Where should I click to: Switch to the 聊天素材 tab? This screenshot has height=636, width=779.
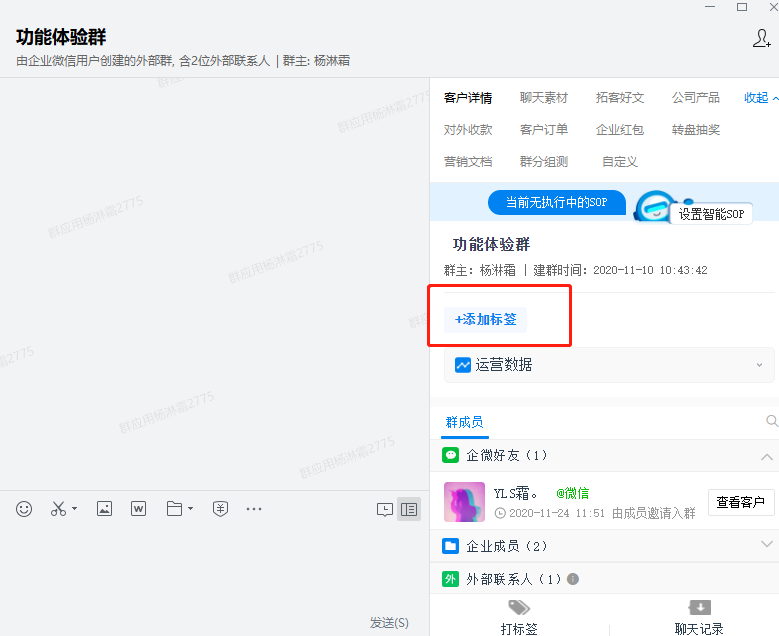coord(543,98)
